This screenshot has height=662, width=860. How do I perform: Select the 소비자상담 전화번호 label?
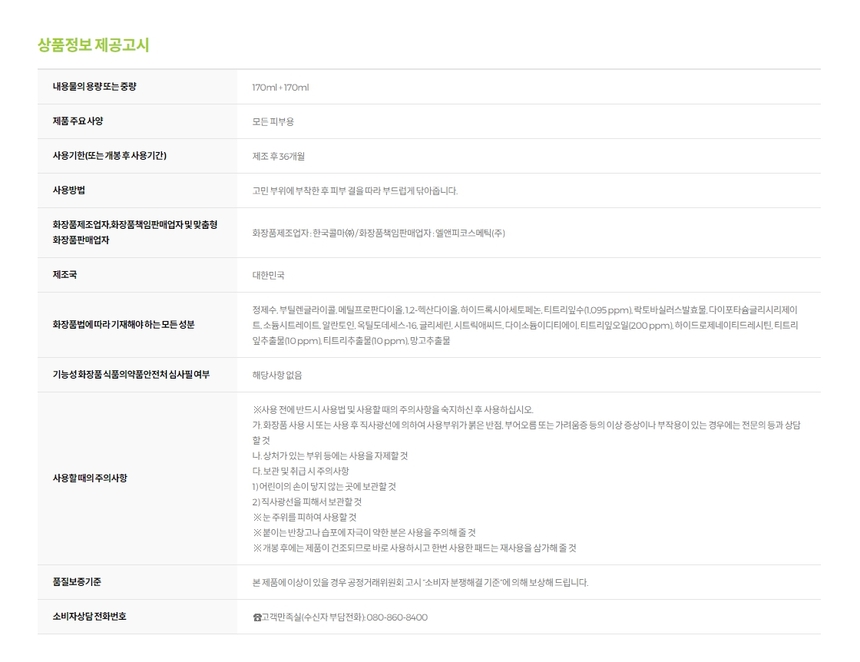[89, 617]
